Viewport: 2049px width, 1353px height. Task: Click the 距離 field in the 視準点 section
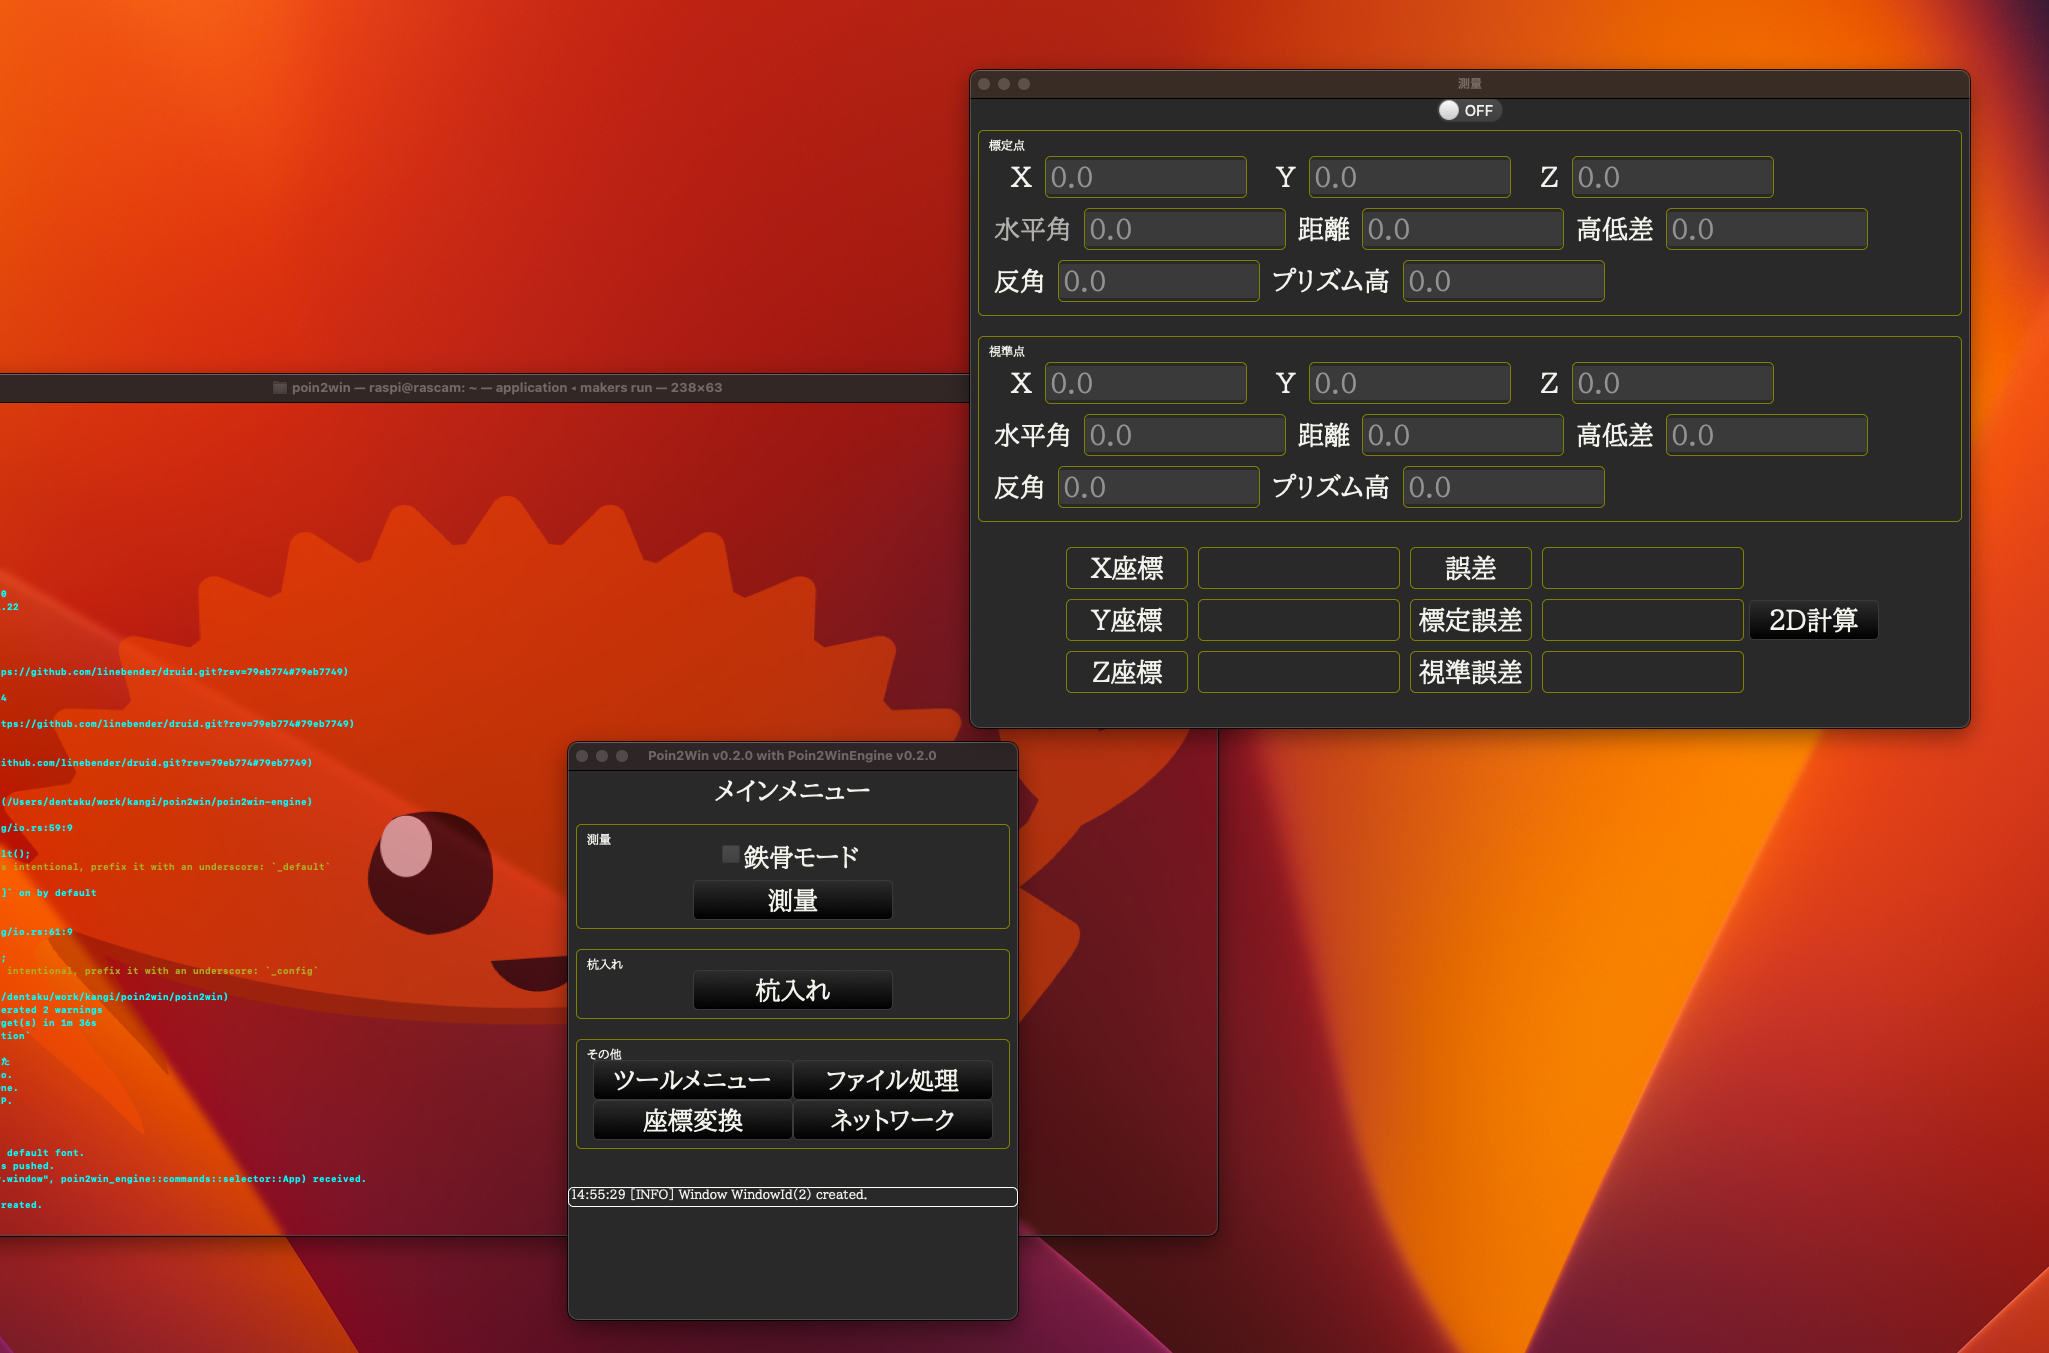tap(1461, 434)
